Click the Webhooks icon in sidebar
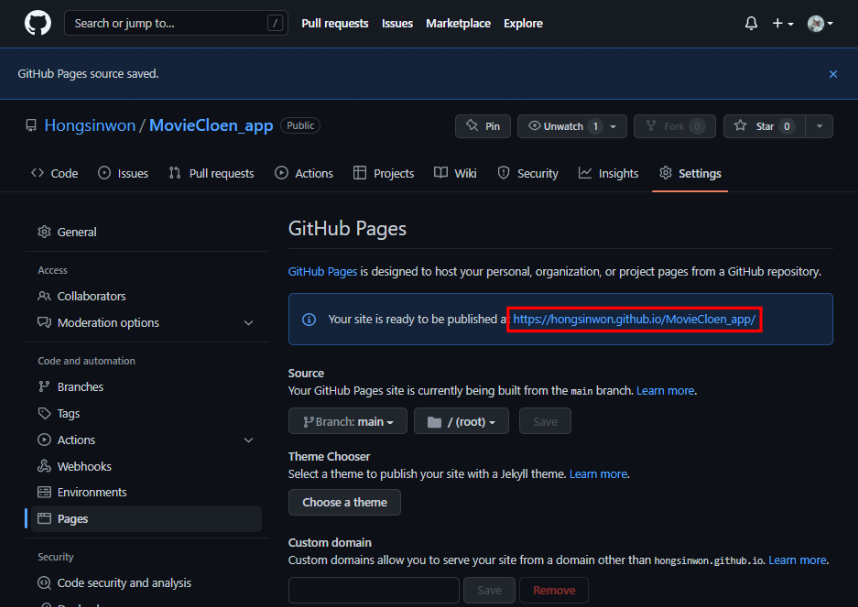858x607 pixels. 44,466
